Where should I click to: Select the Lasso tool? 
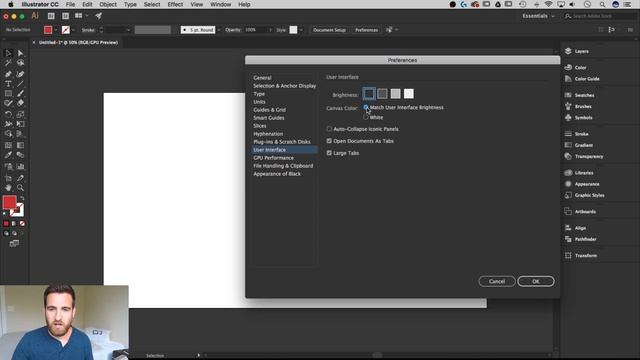click(x=20, y=63)
